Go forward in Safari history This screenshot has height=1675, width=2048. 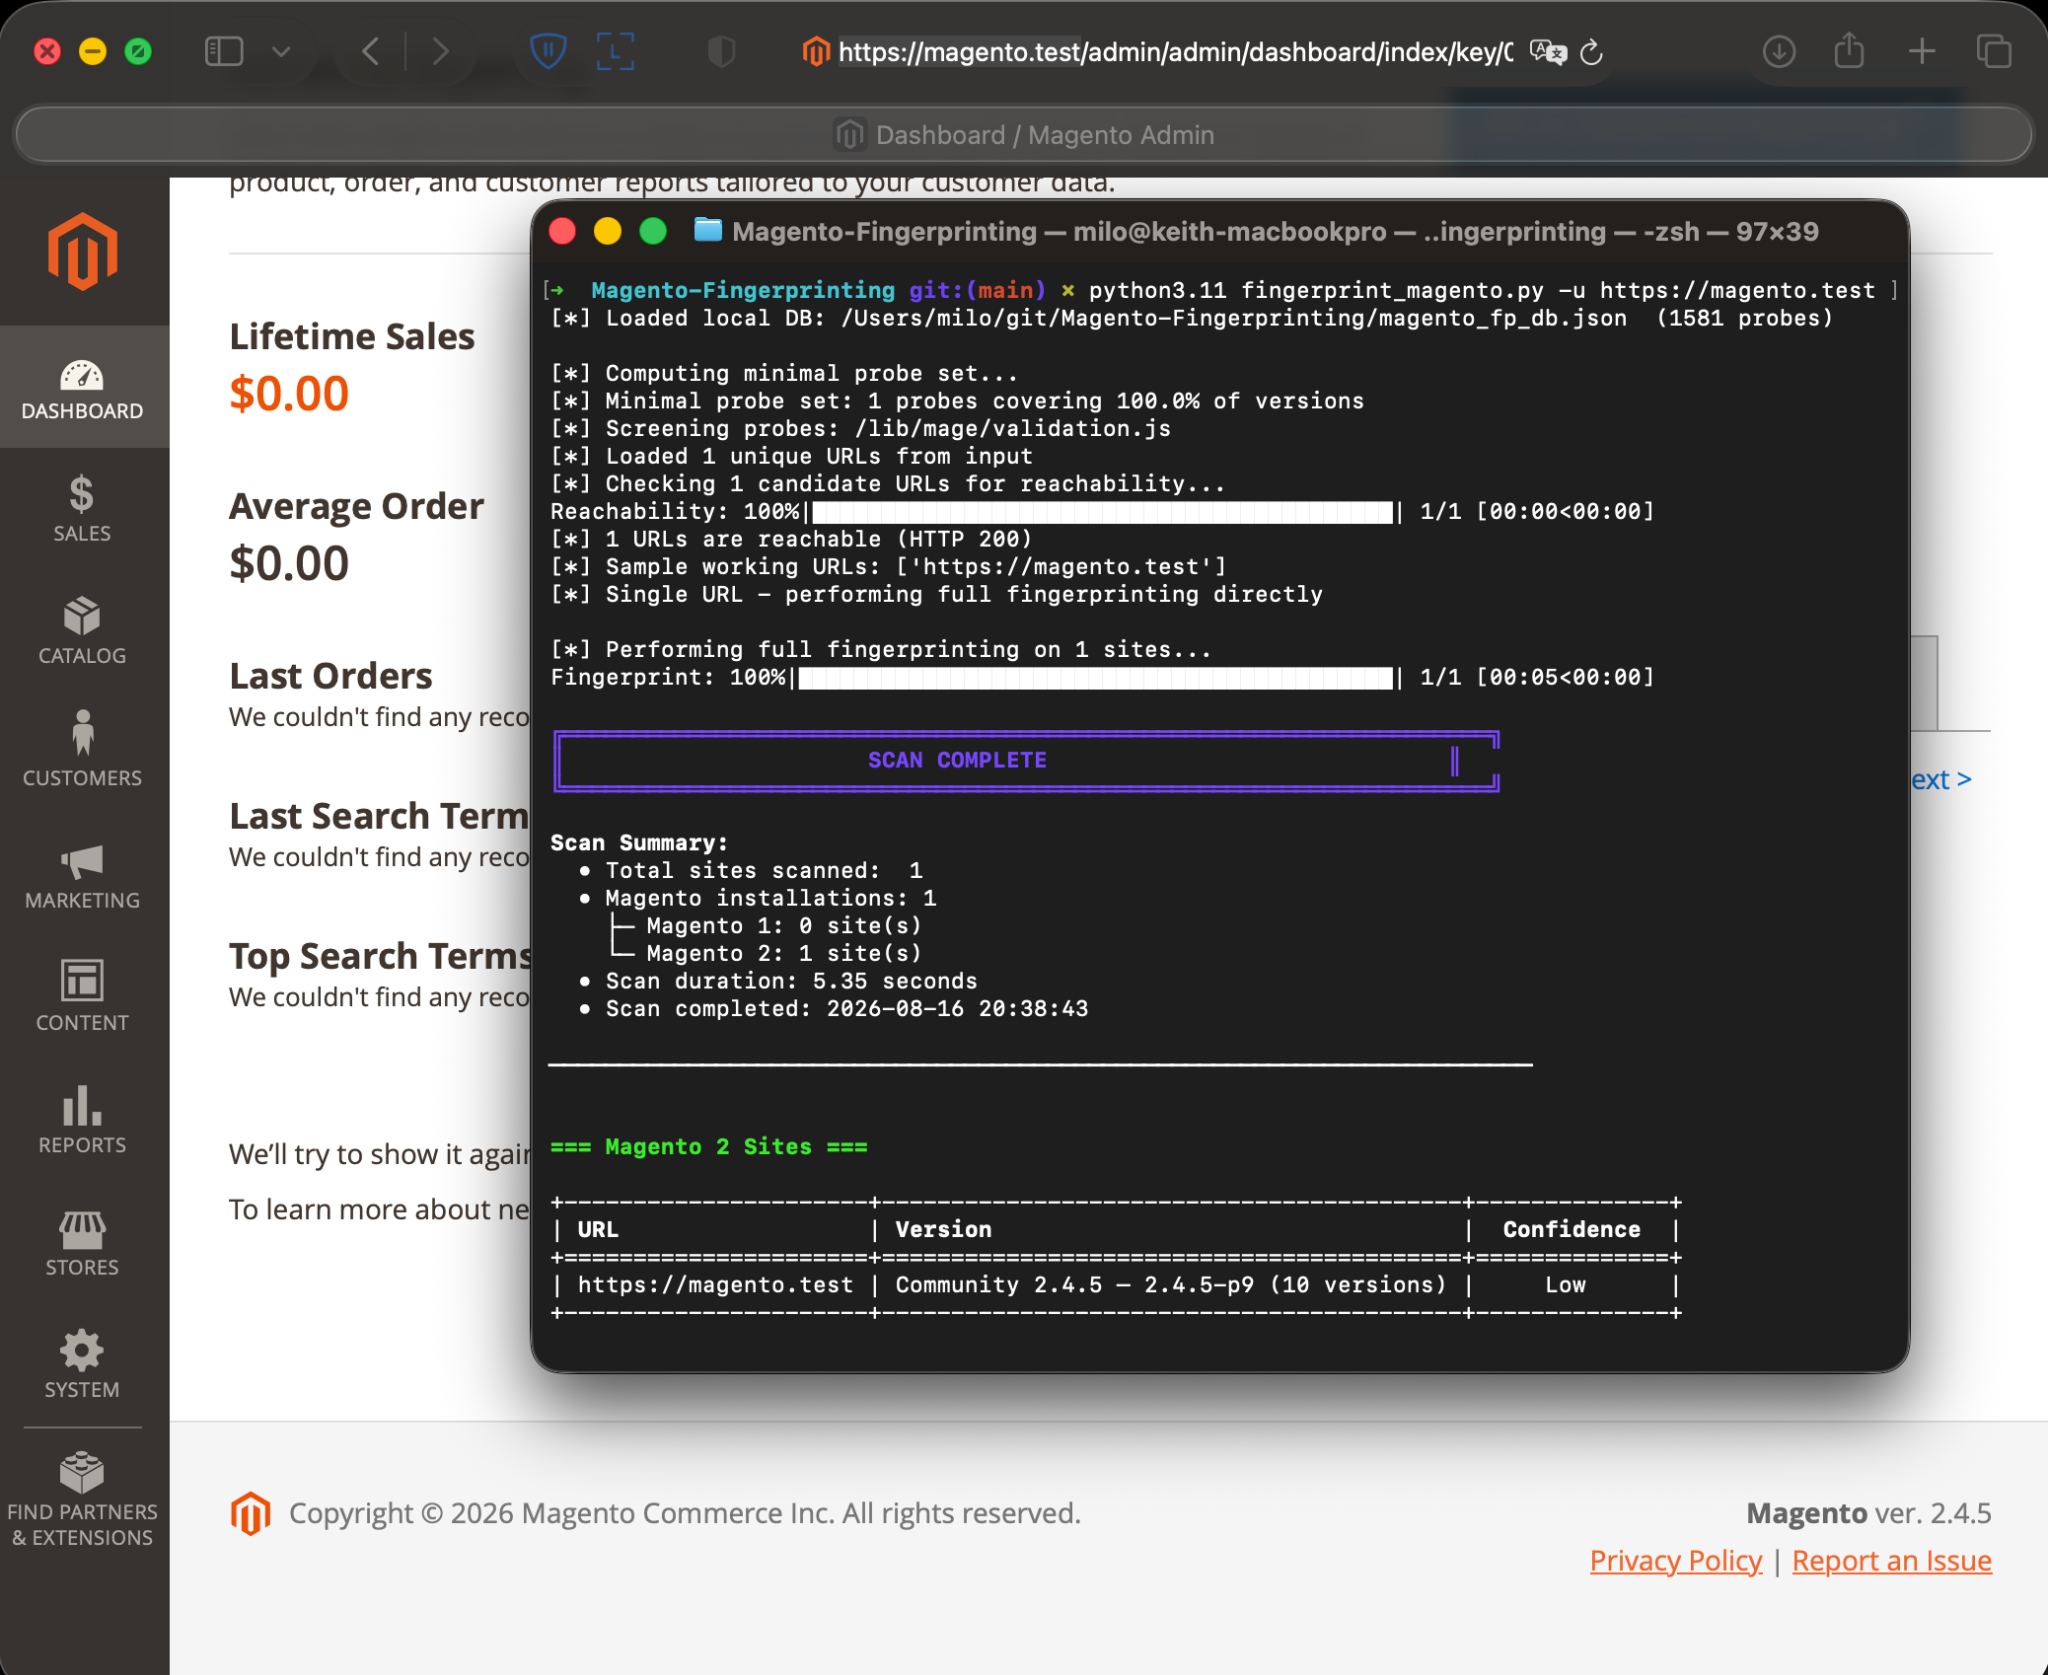pyautogui.click(x=440, y=51)
